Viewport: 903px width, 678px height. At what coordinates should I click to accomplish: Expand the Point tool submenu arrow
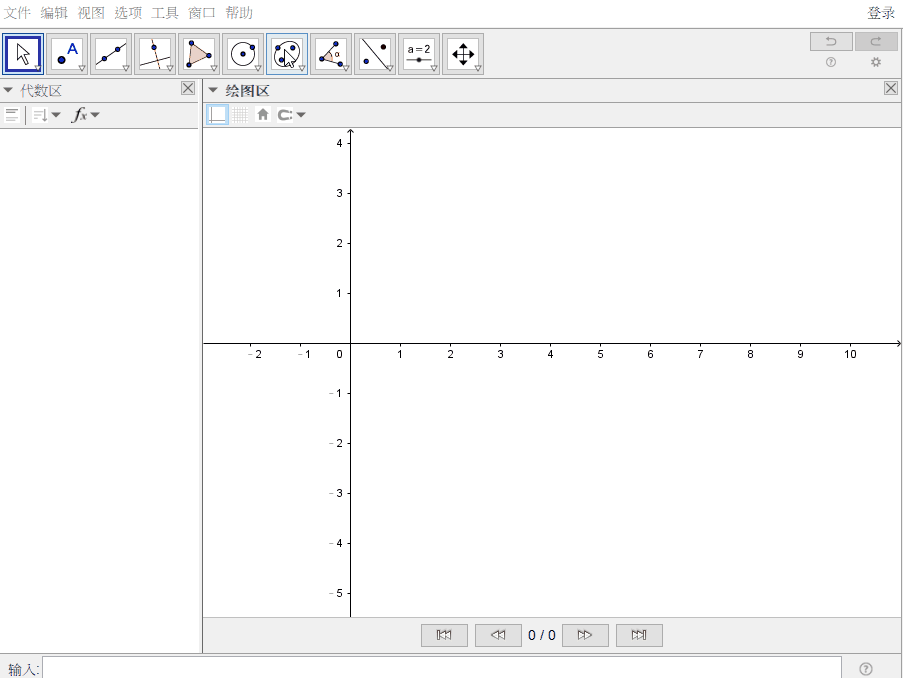(x=82, y=69)
